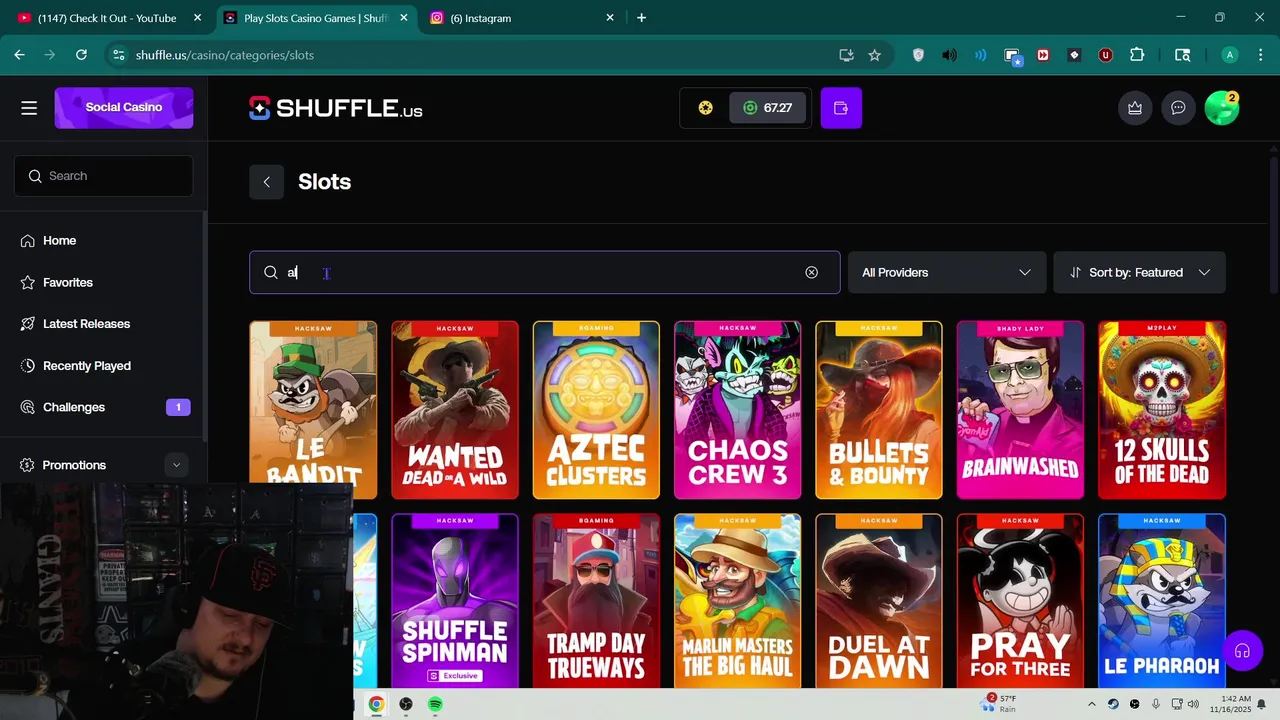The width and height of the screenshot is (1280, 720).
Task: Open Latest Releases in sidebar
Action: point(86,324)
